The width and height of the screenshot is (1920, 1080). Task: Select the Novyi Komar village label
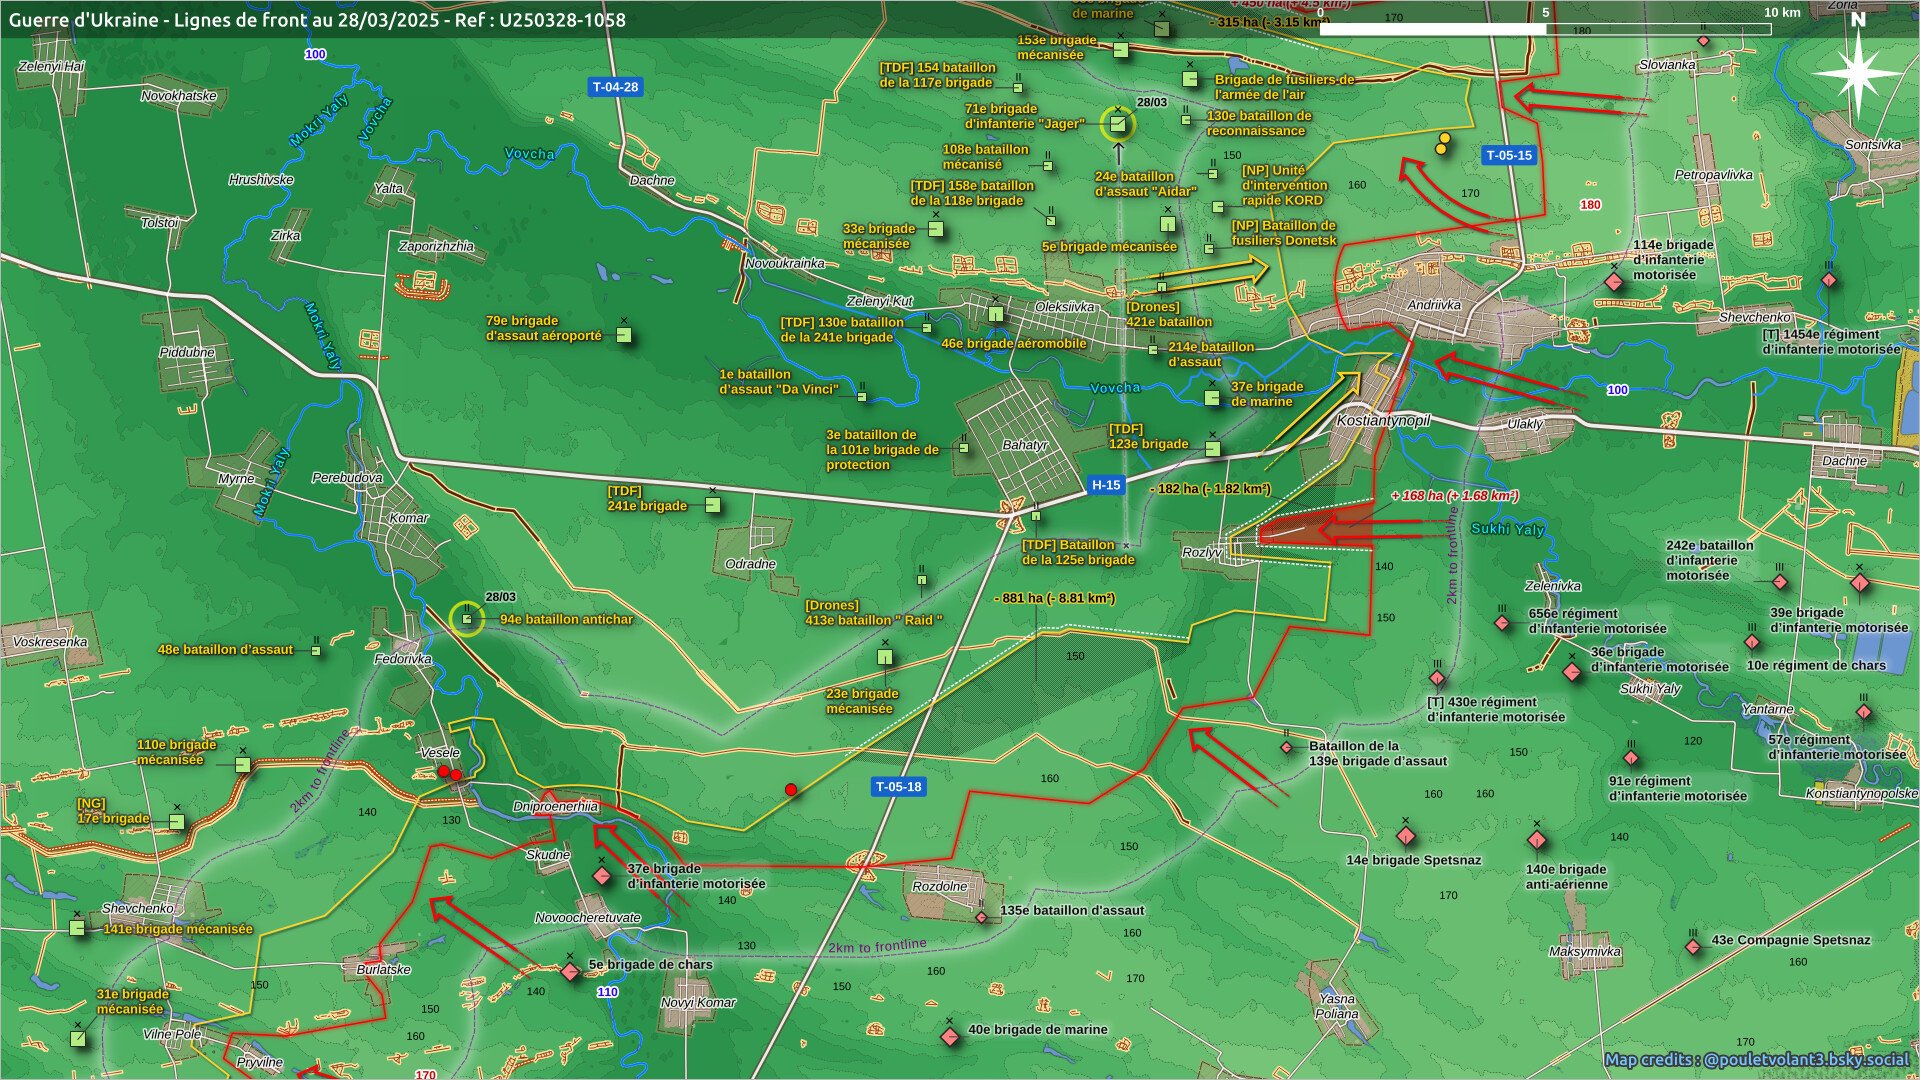[698, 1002]
